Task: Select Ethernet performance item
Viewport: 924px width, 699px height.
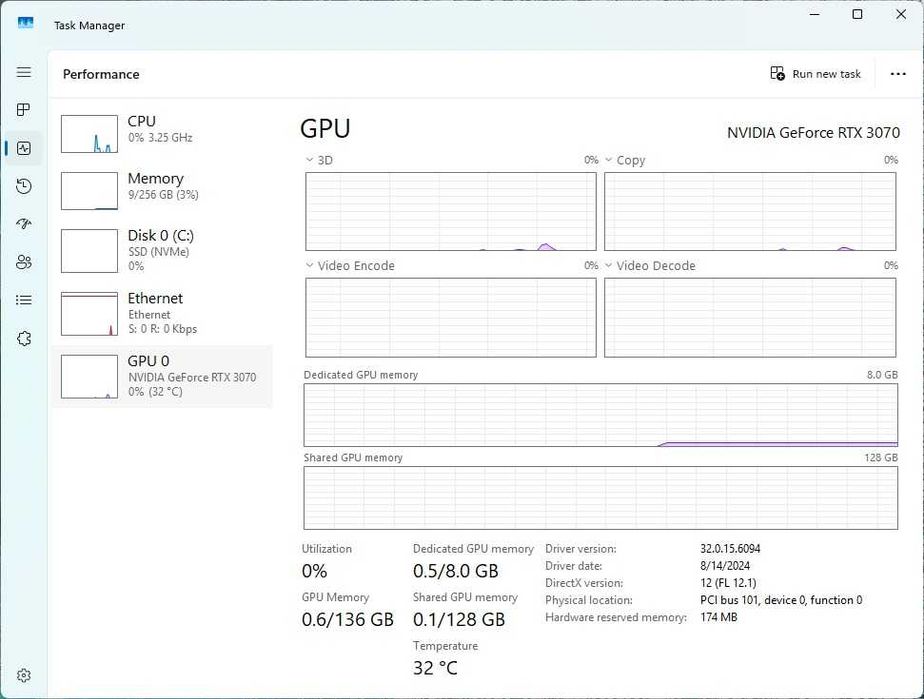Action: [x=162, y=313]
